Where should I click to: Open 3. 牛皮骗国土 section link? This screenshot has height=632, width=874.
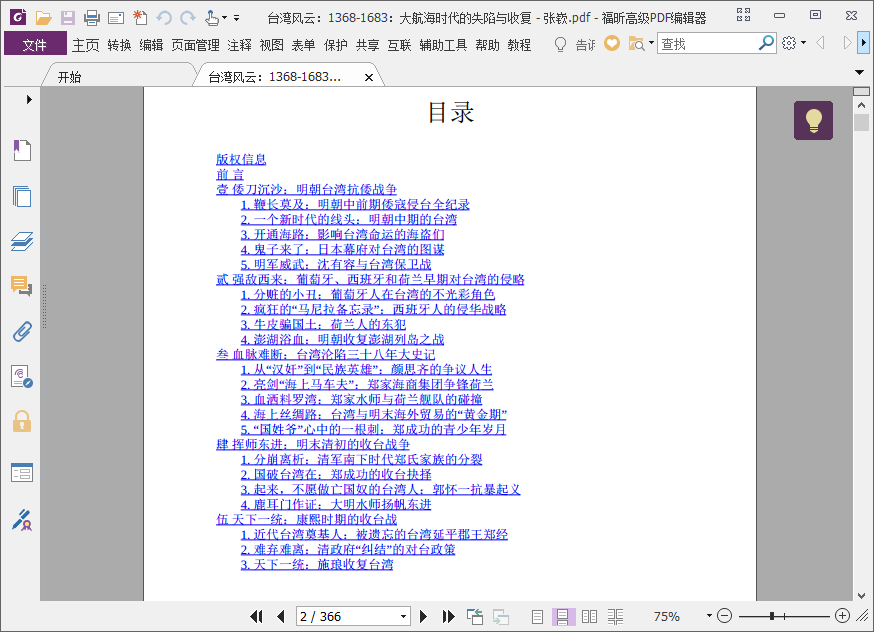[323, 324]
